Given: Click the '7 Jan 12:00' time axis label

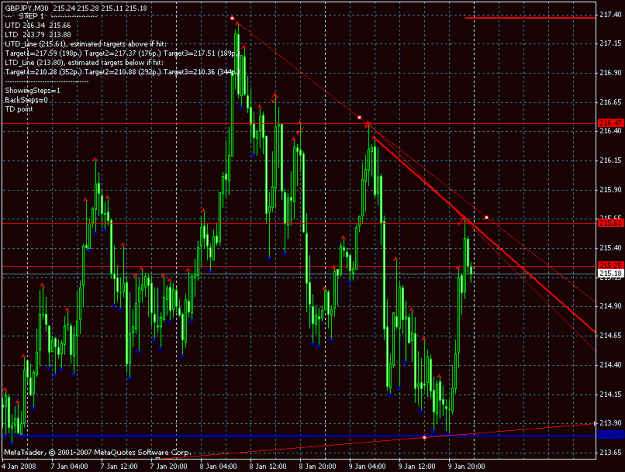Looking at the screenshot, I should [119, 466].
